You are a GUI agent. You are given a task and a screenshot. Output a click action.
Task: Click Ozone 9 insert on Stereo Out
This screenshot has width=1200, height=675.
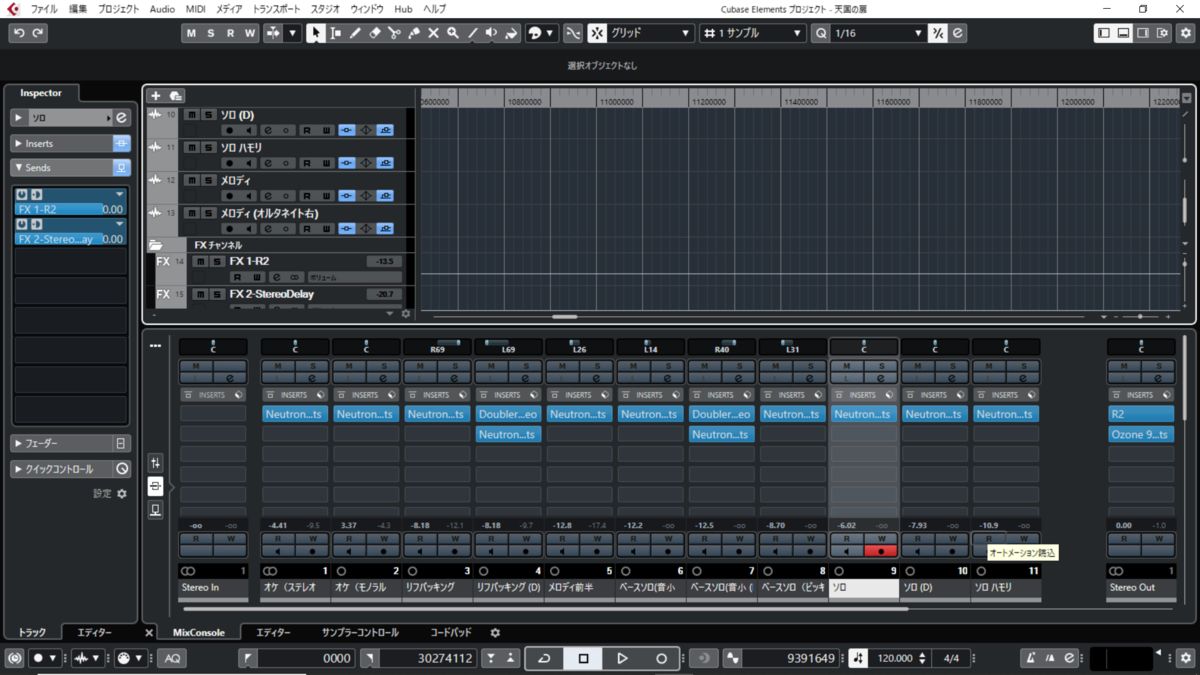[1141, 434]
